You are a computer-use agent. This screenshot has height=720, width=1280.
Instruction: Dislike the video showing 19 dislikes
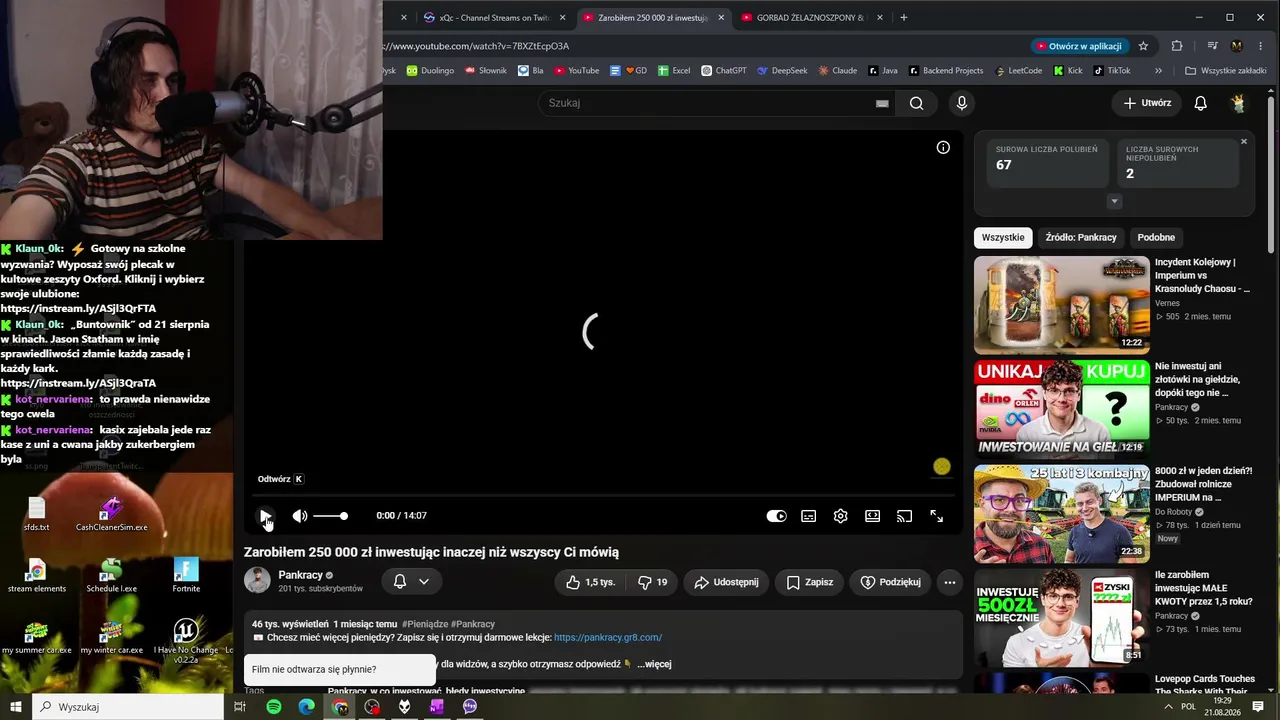(653, 582)
